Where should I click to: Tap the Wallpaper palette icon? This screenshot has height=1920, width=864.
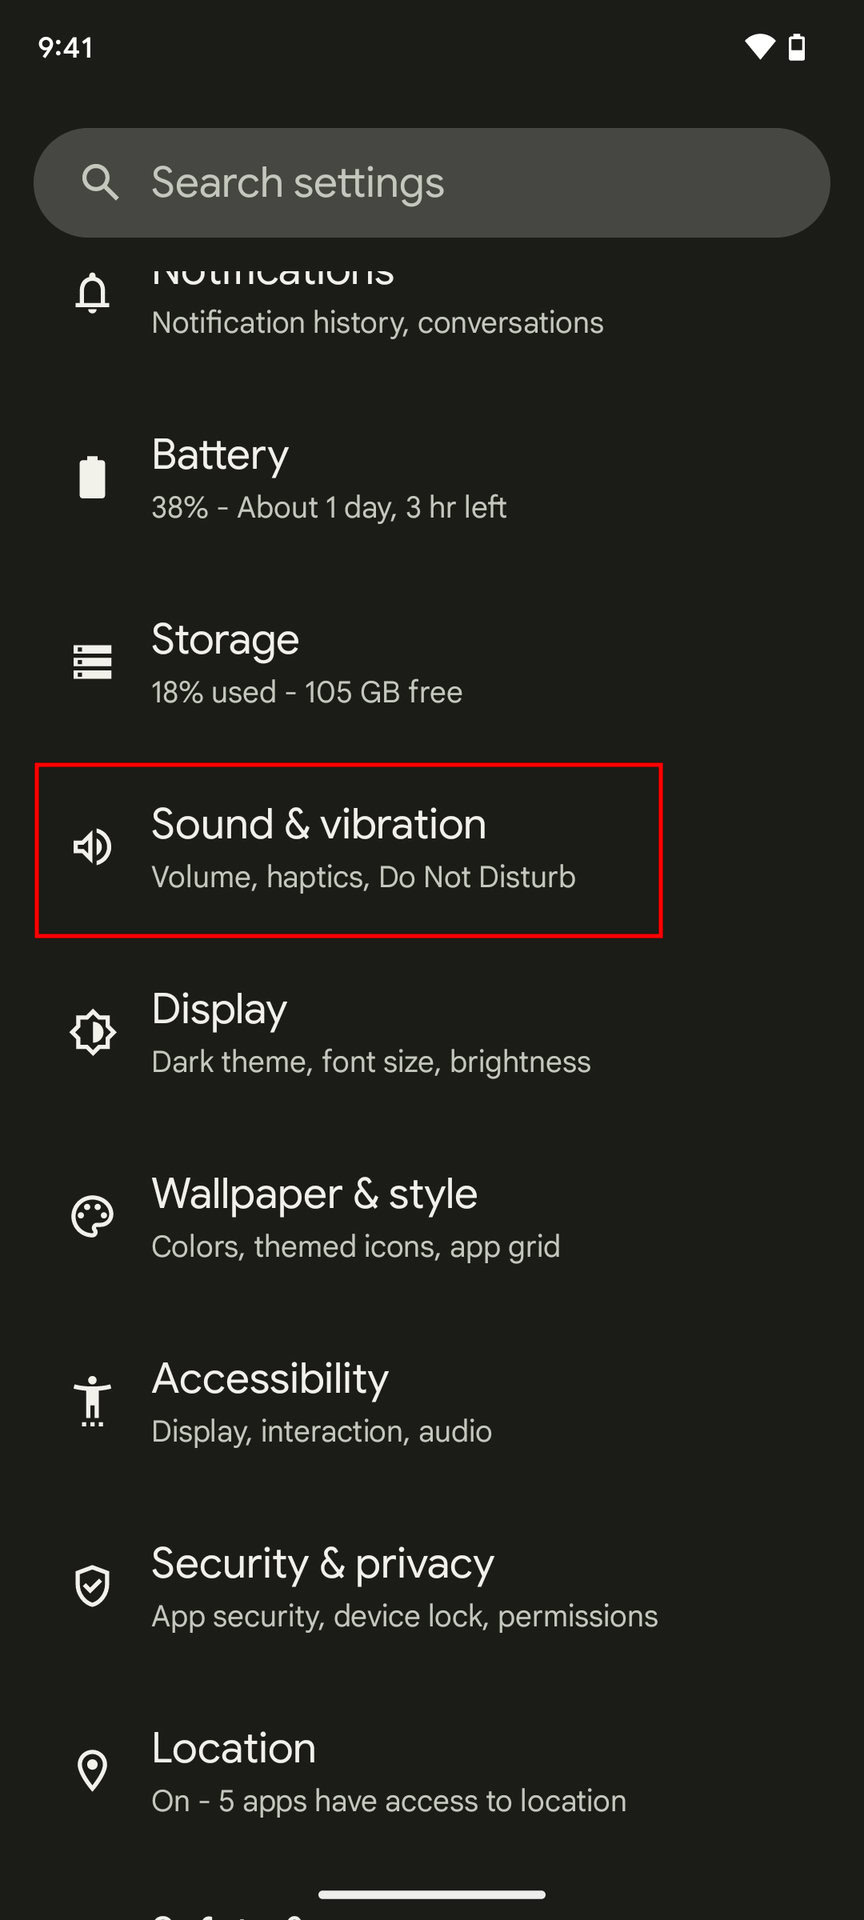pyautogui.click(x=93, y=1217)
